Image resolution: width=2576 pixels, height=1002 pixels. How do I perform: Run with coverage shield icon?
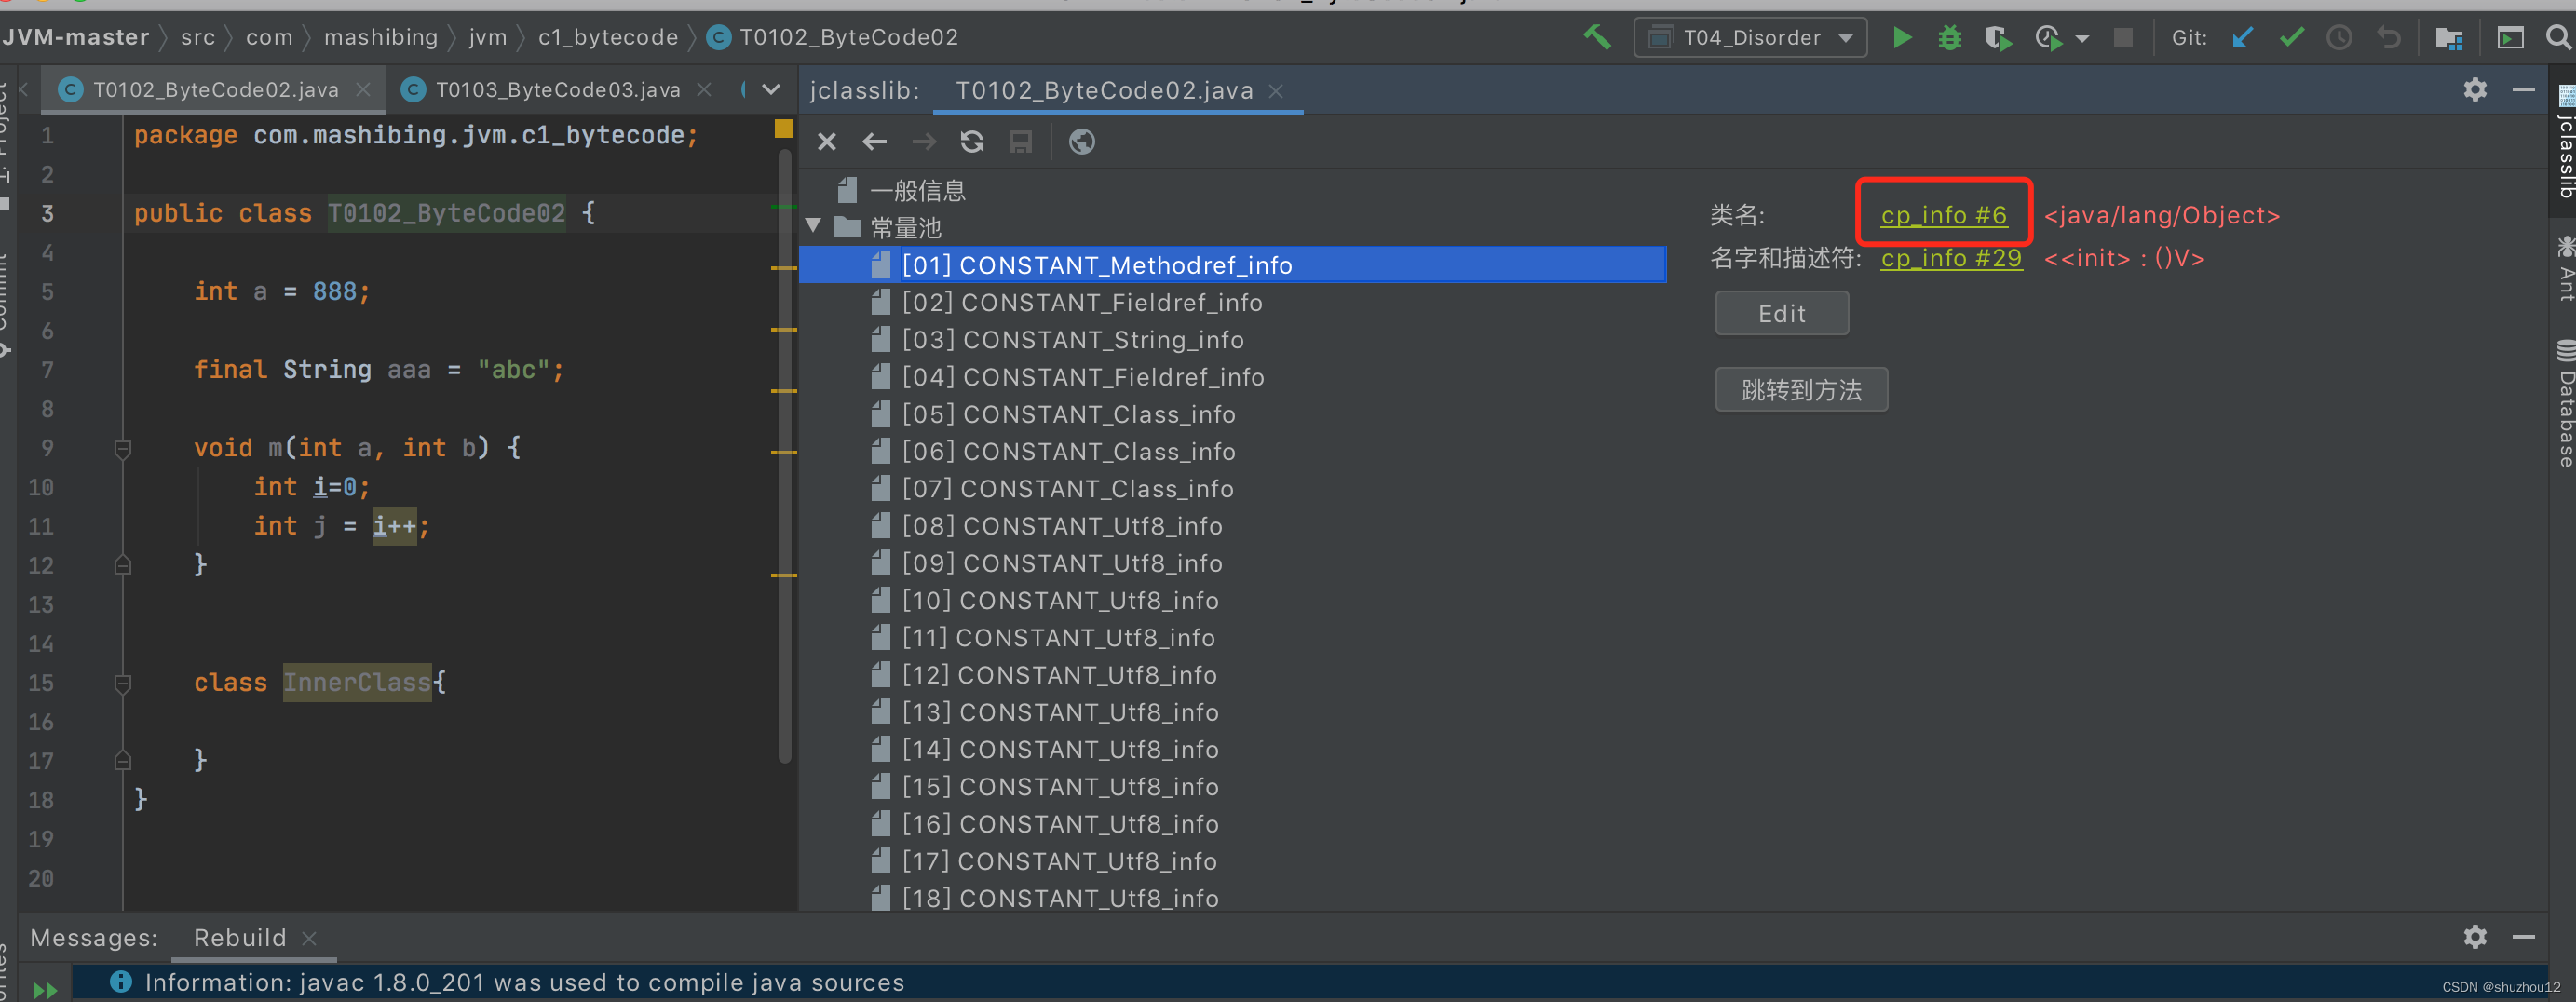point(1997,38)
